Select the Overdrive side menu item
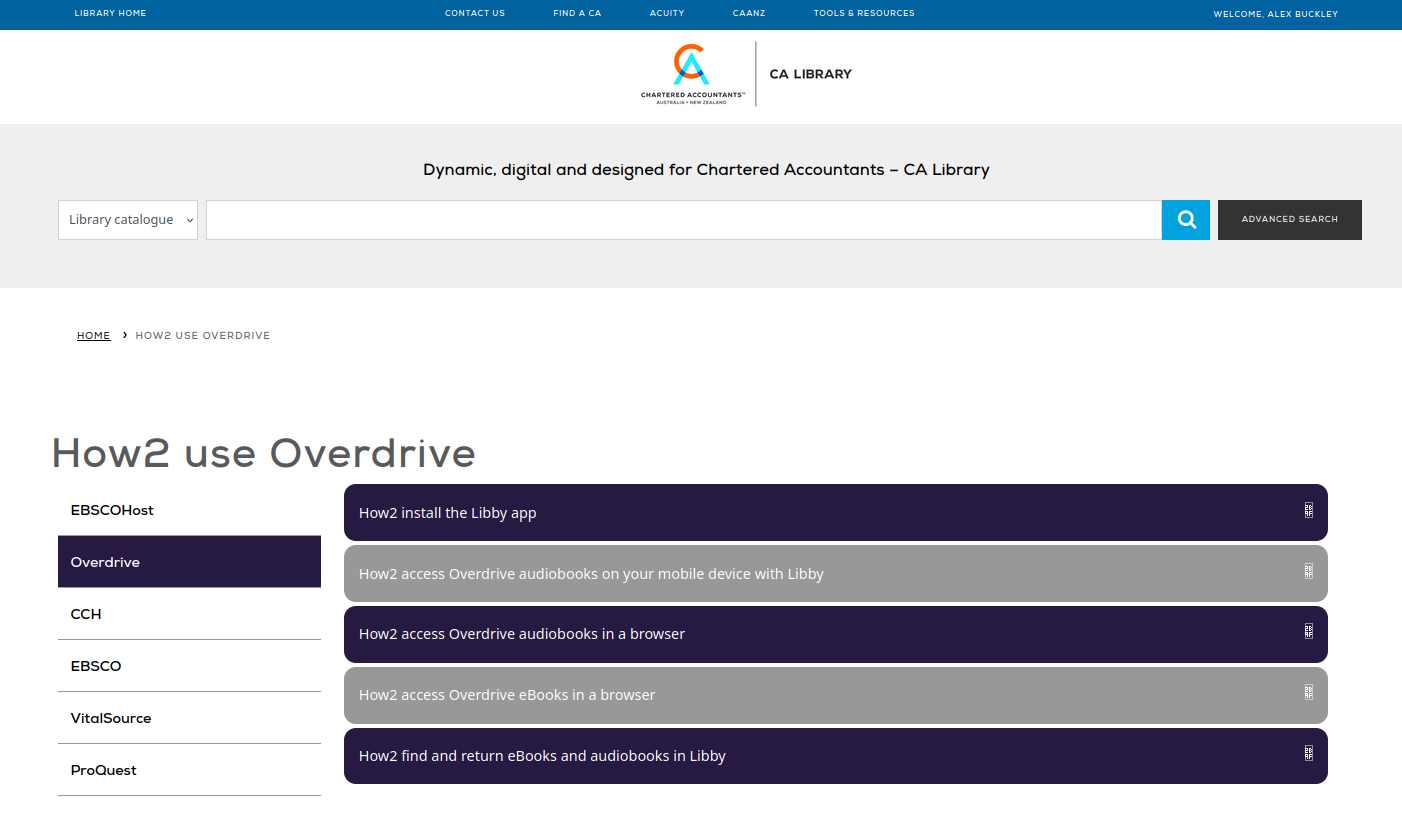 click(189, 562)
